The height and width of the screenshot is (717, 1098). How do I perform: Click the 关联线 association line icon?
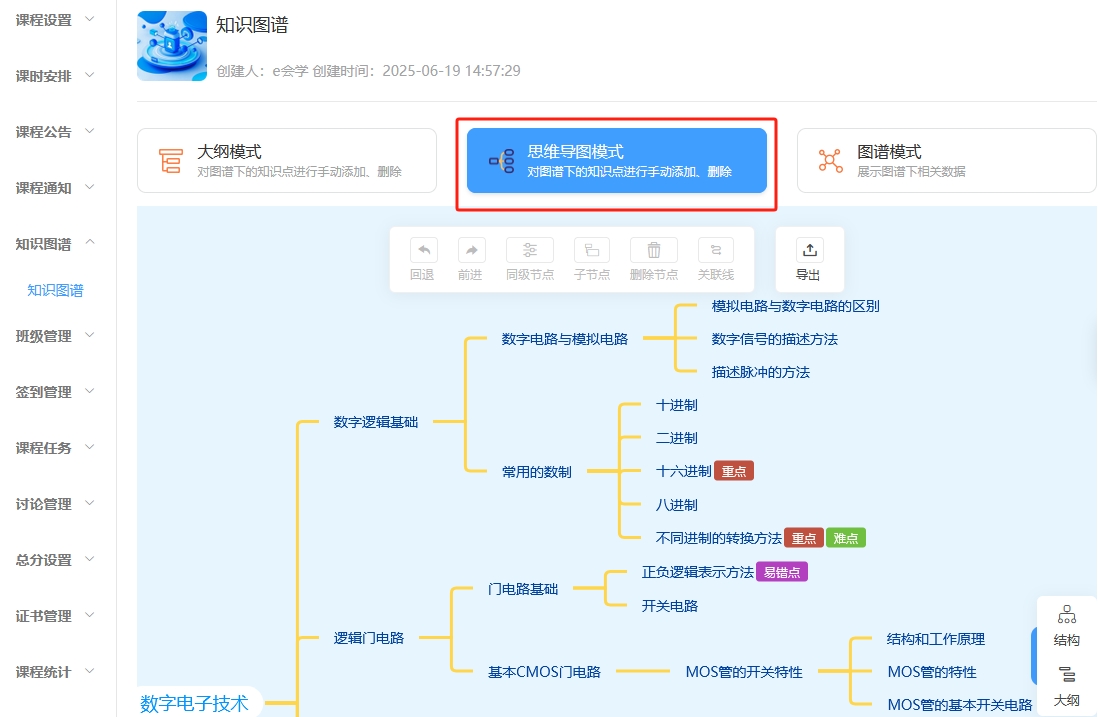715,251
